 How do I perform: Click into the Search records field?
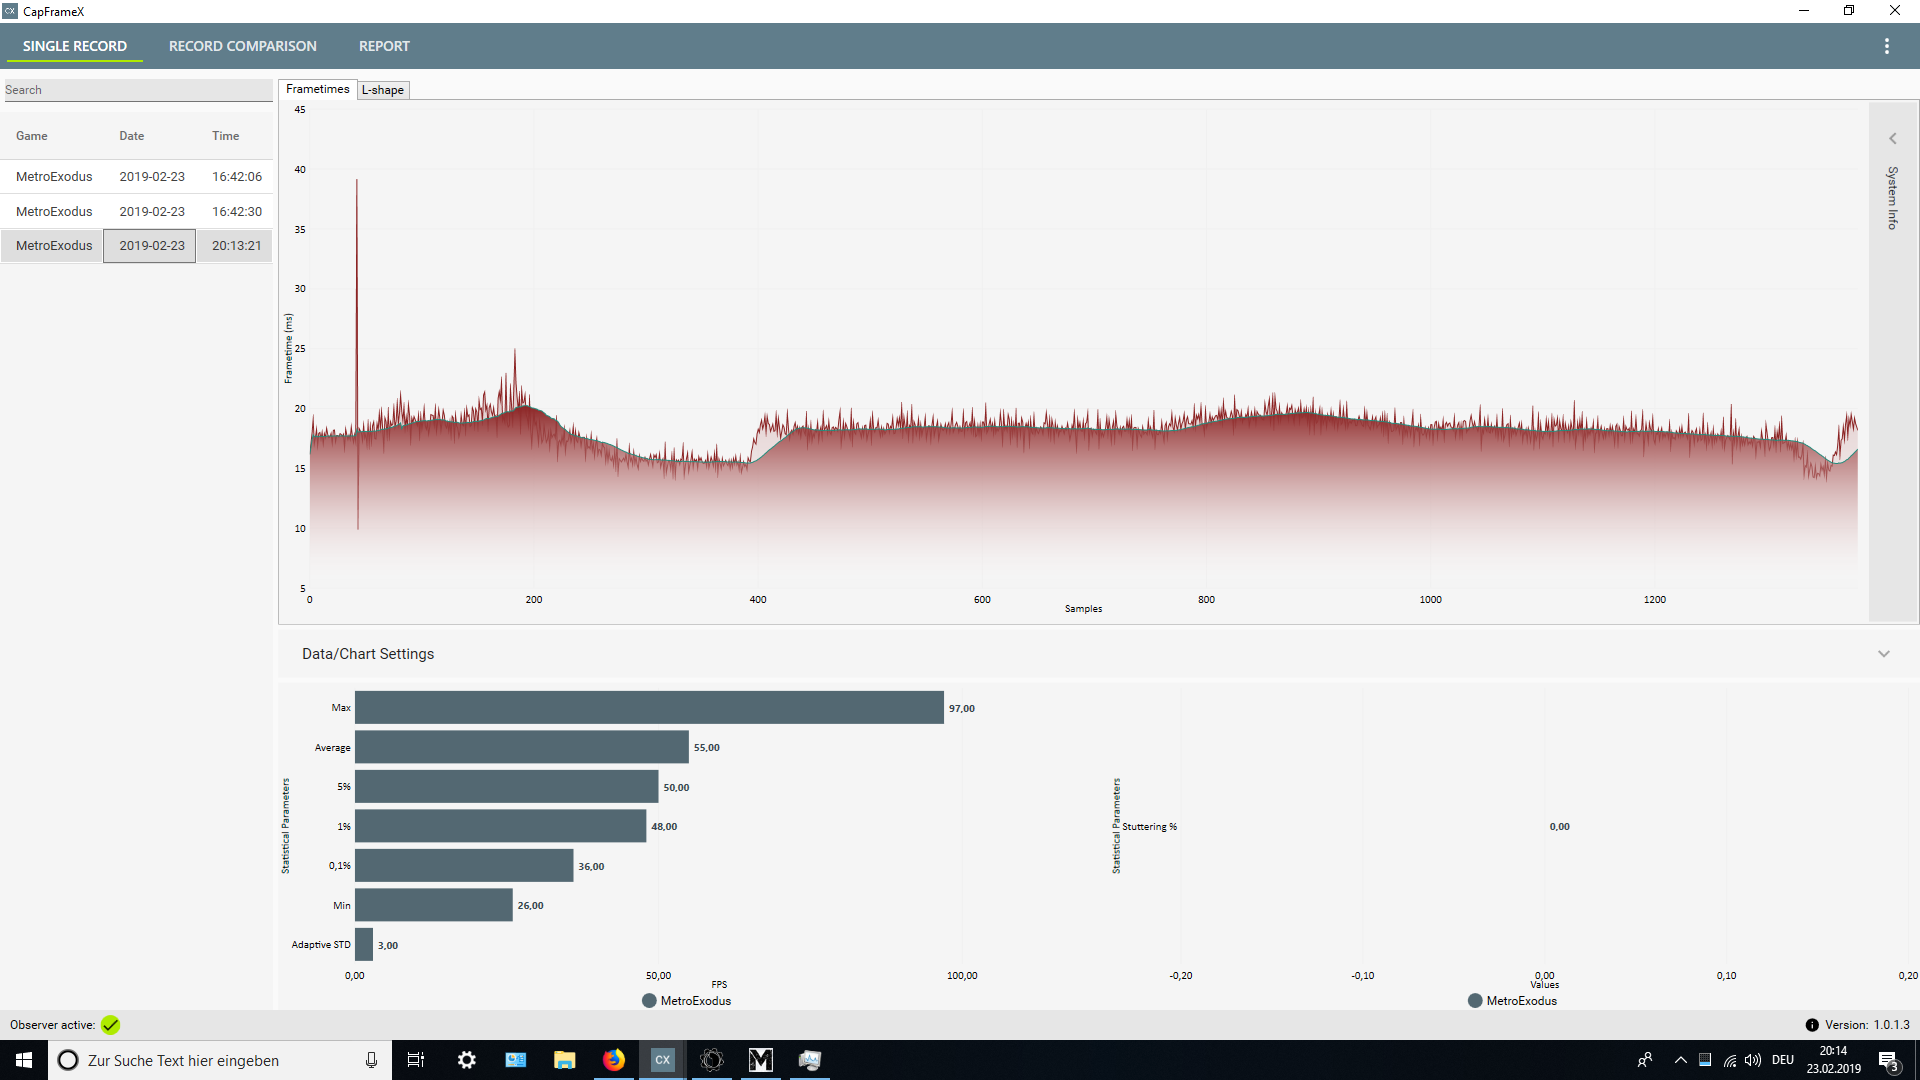coord(137,90)
